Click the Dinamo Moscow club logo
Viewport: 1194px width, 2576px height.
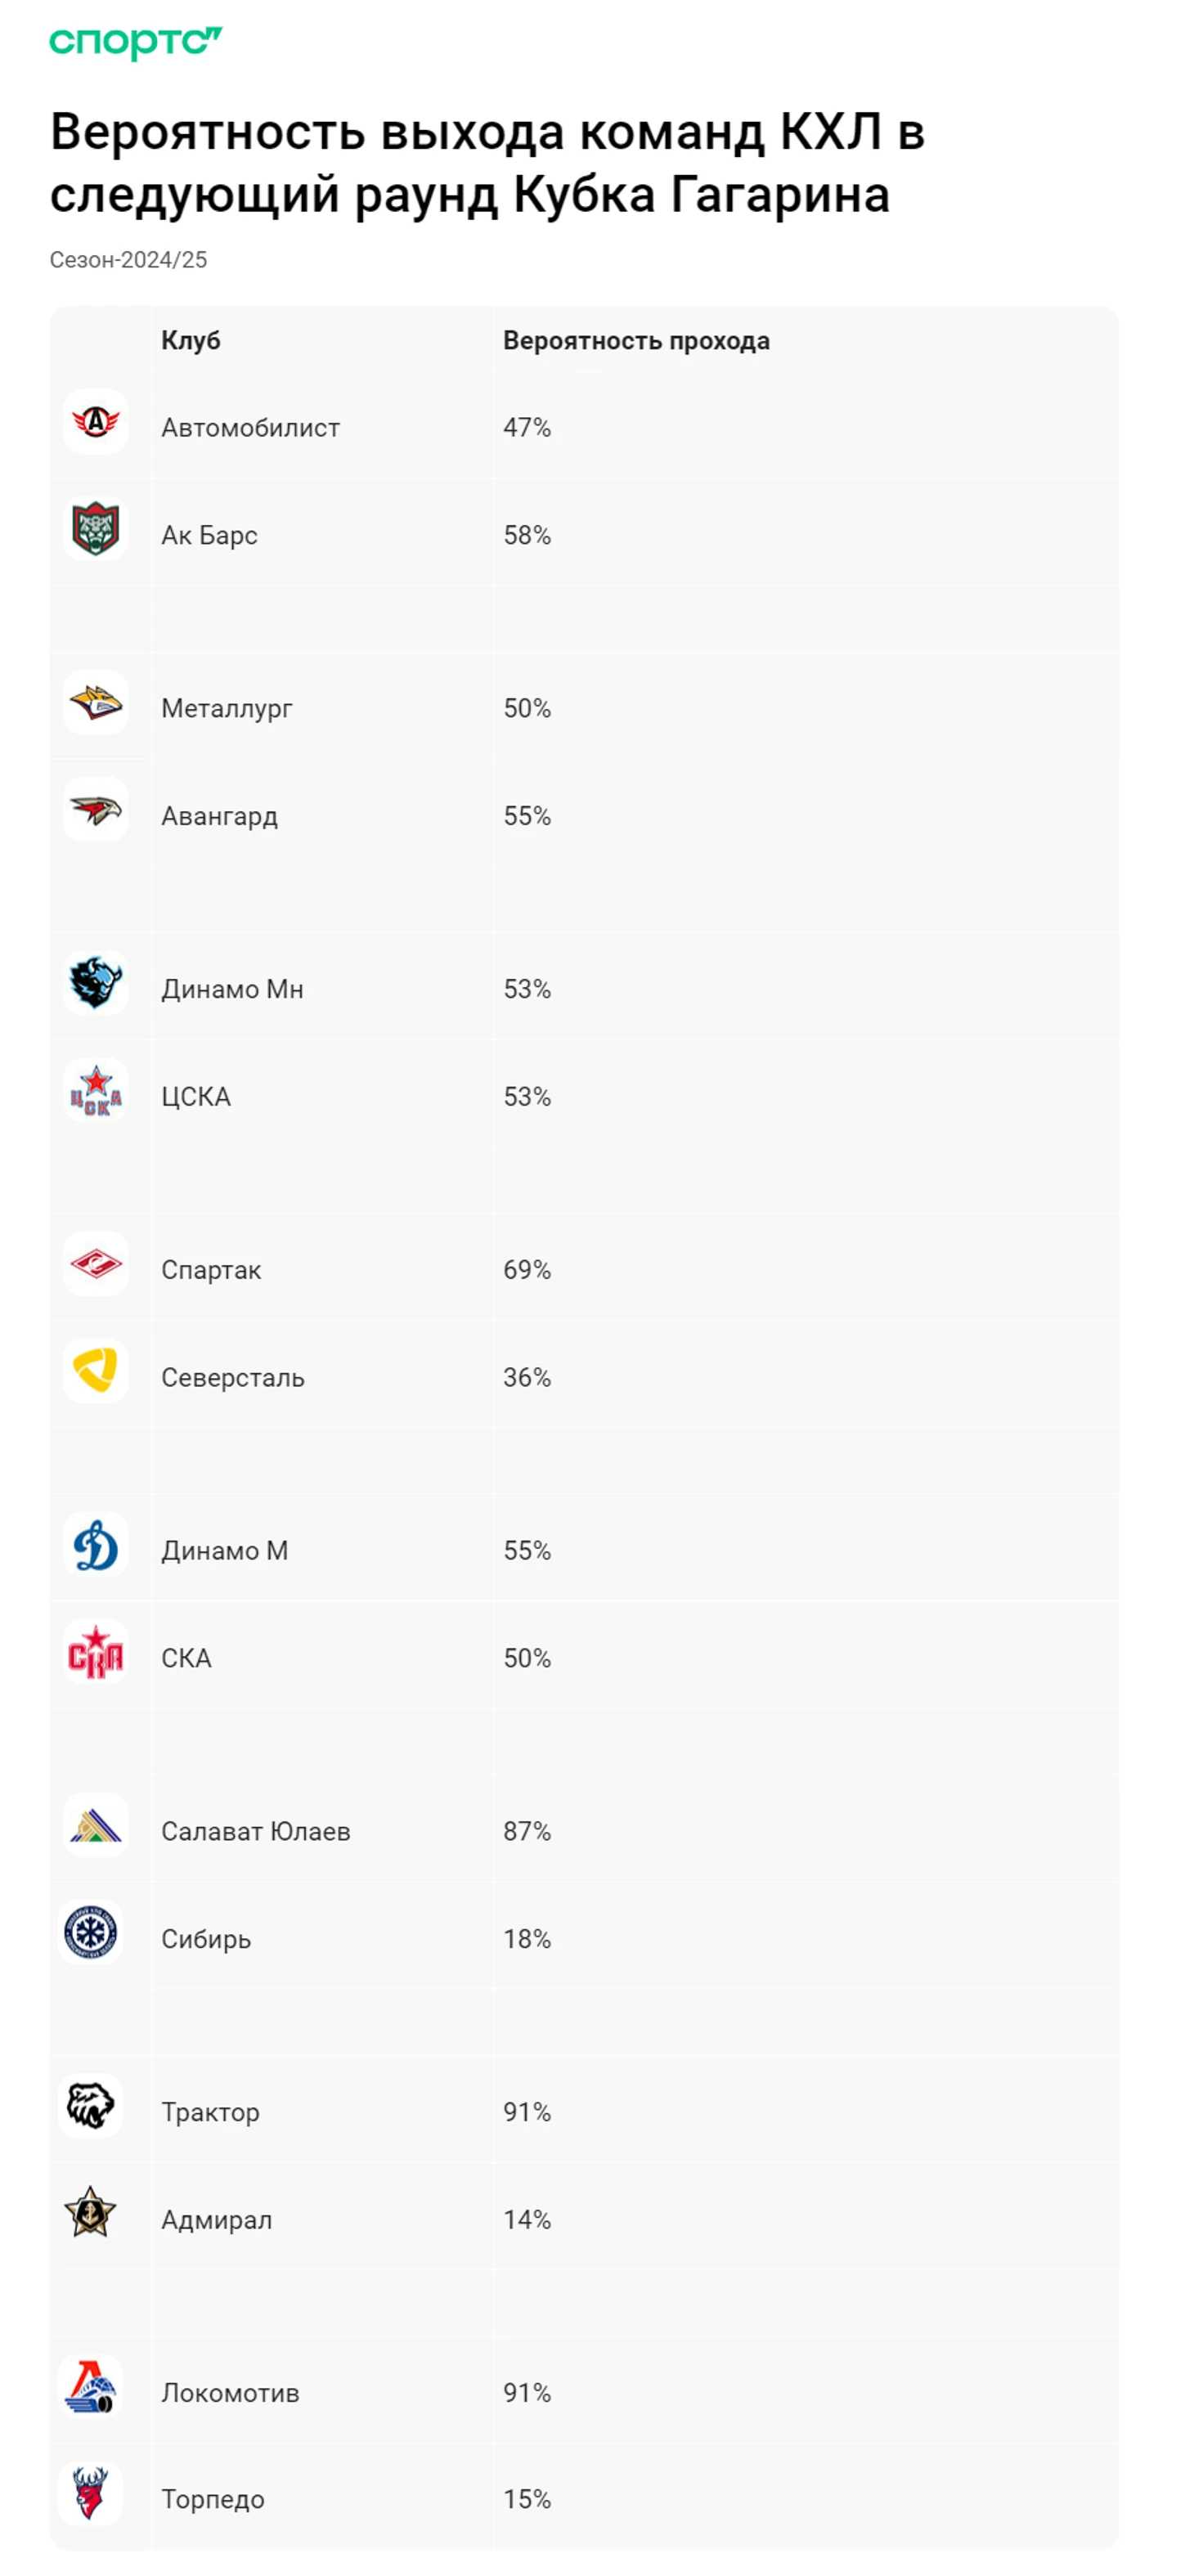click(x=96, y=1545)
